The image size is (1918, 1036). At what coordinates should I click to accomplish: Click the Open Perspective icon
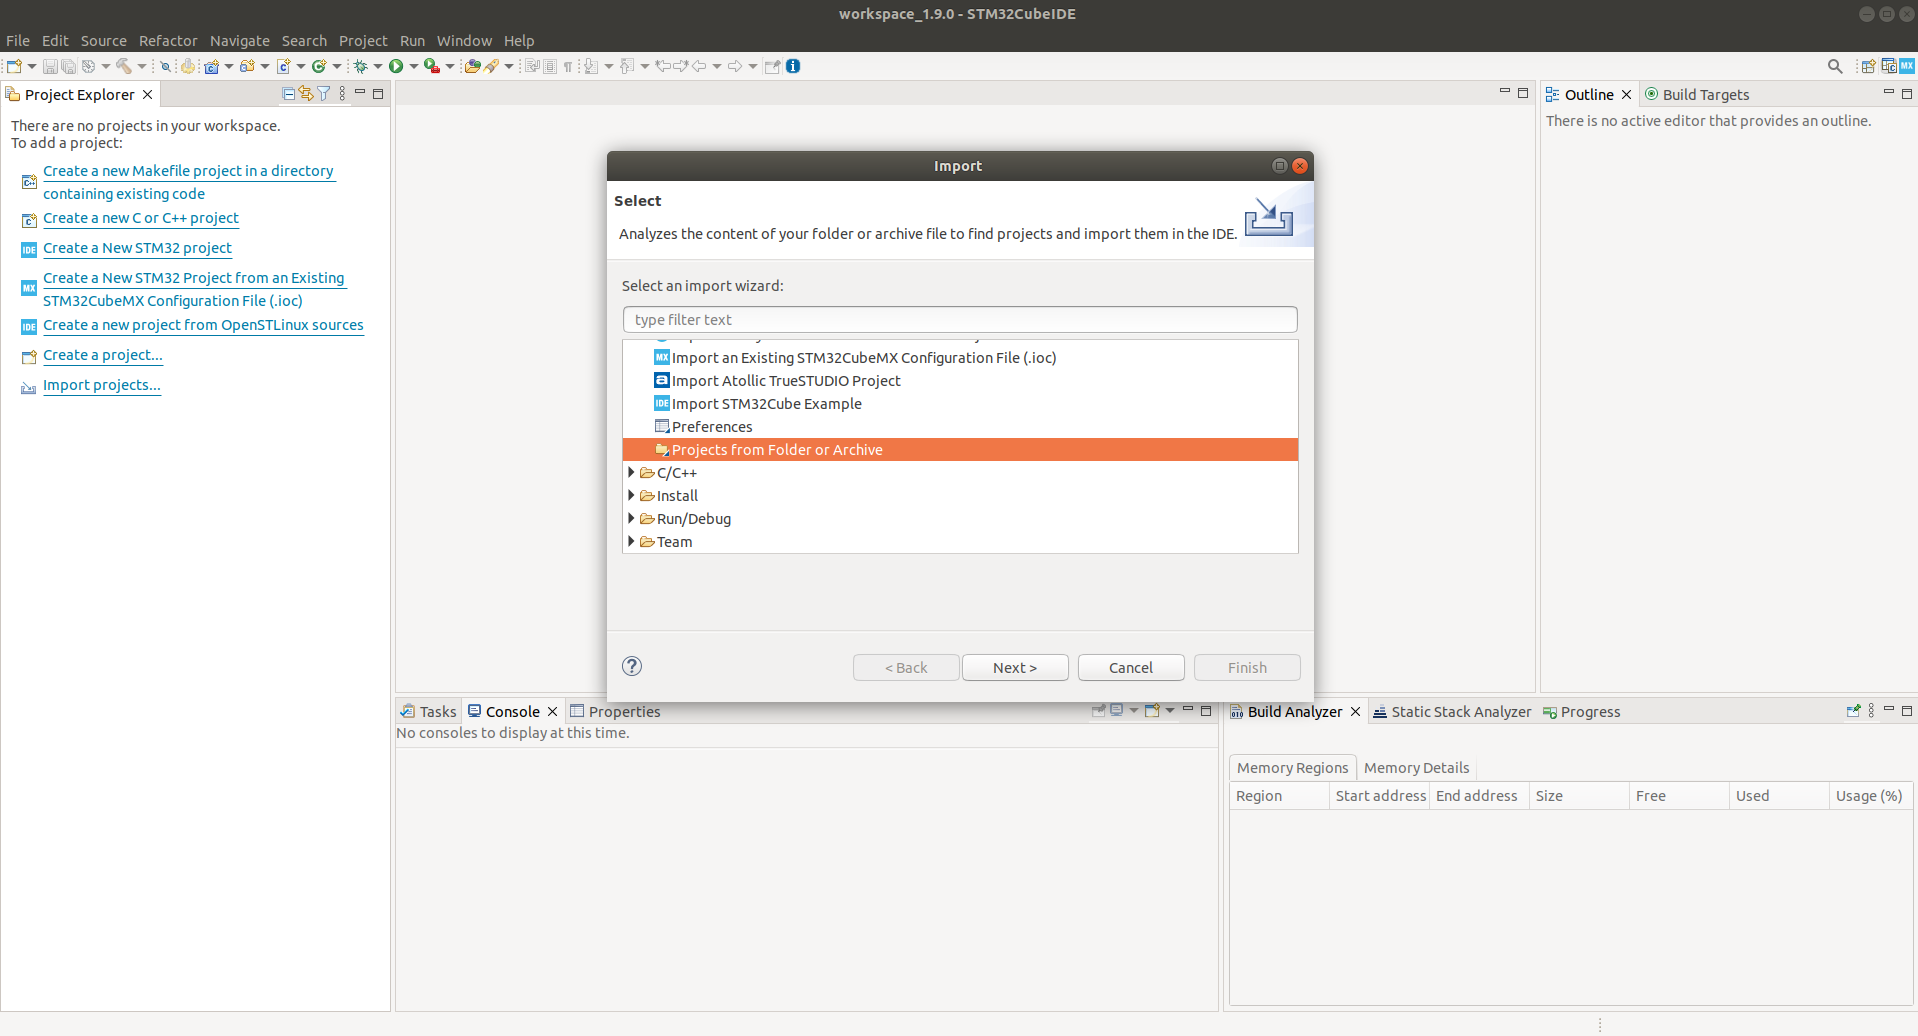(x=1867, y=66)
